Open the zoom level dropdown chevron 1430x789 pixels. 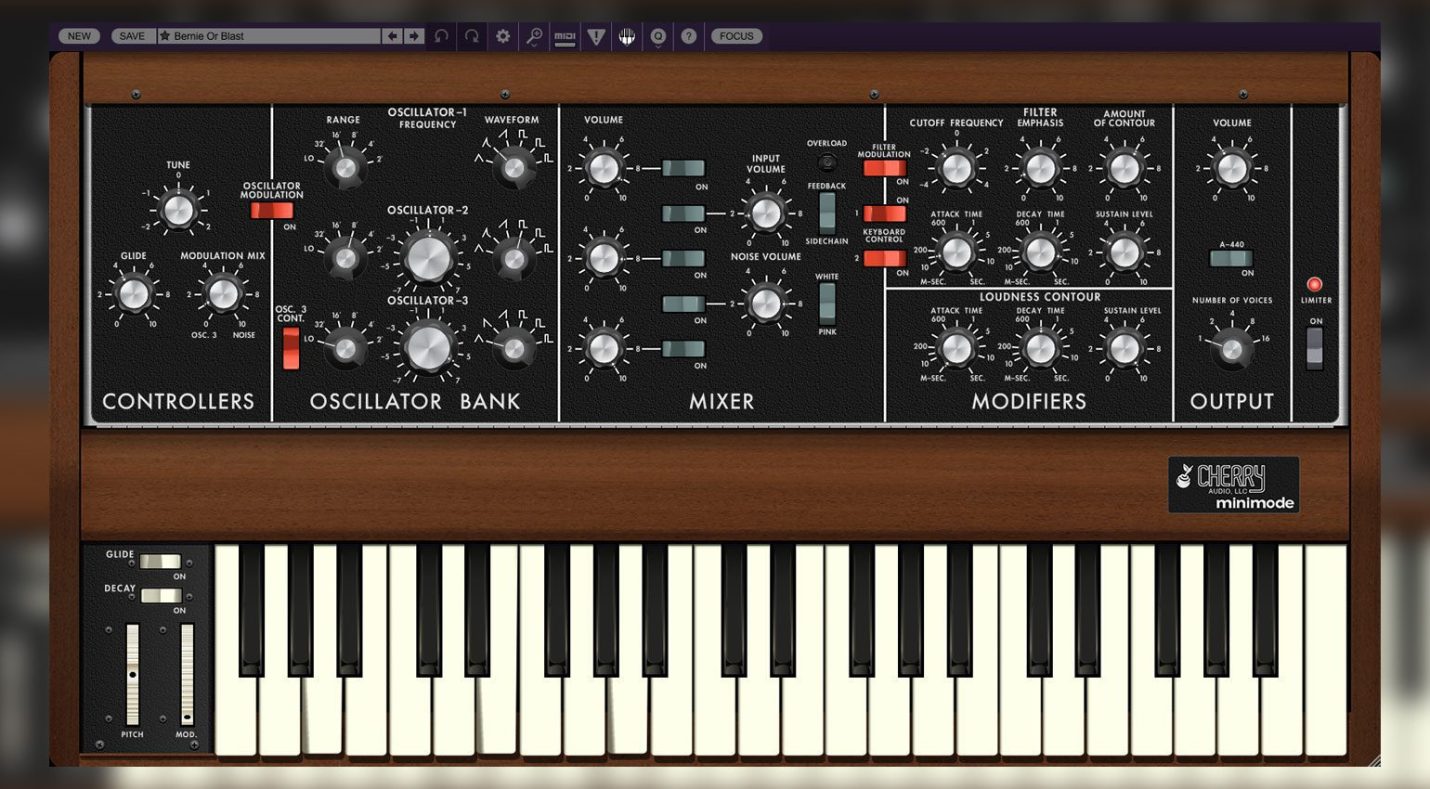pos(535,46)
